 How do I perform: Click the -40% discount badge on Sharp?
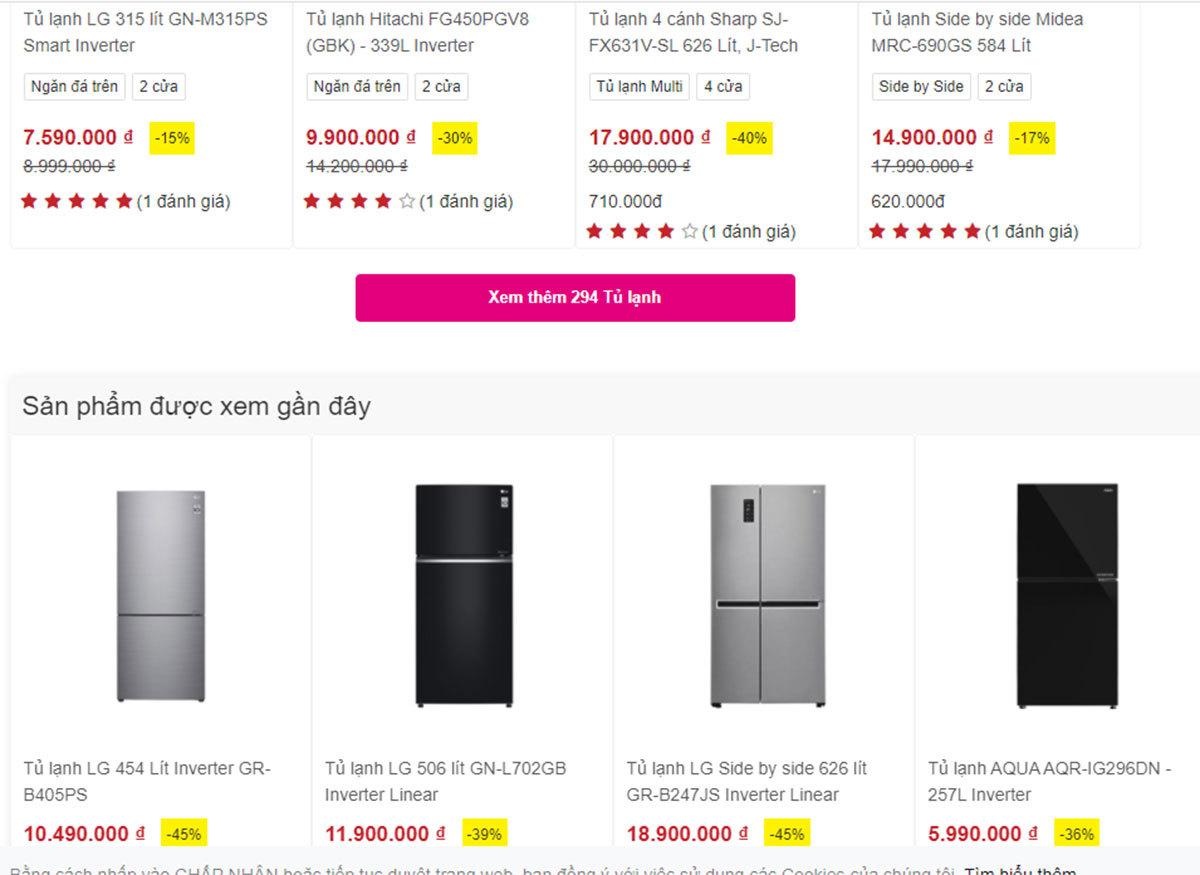click(749, 138)
